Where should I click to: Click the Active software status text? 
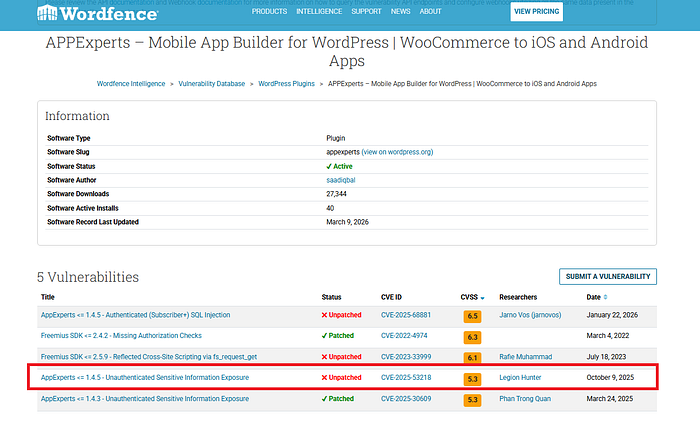pos(340,166)
